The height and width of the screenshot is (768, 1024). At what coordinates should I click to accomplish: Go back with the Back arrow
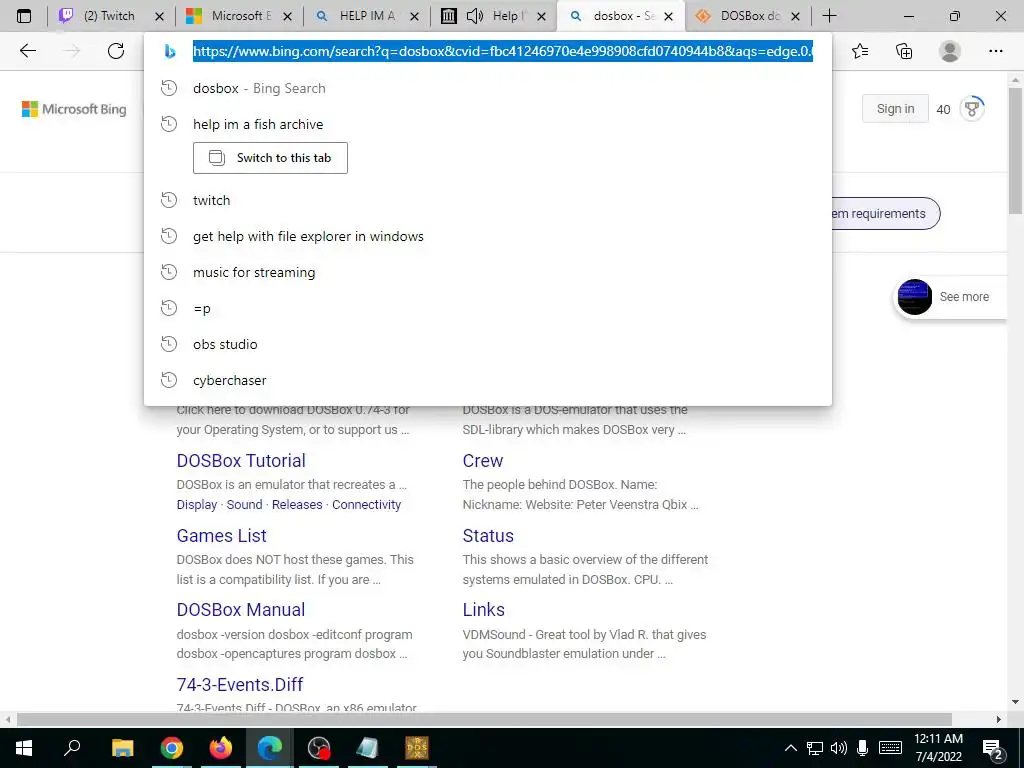(x=27, y=51)
